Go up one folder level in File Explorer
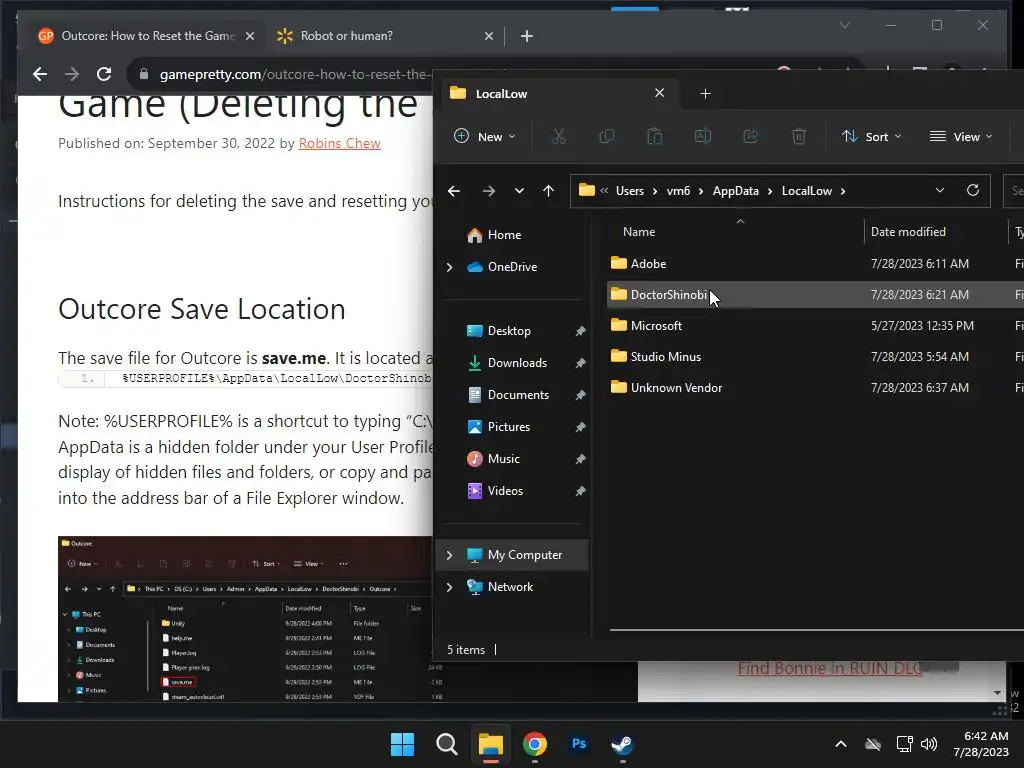Viewport: 1024px width, 768px height. 549,191
